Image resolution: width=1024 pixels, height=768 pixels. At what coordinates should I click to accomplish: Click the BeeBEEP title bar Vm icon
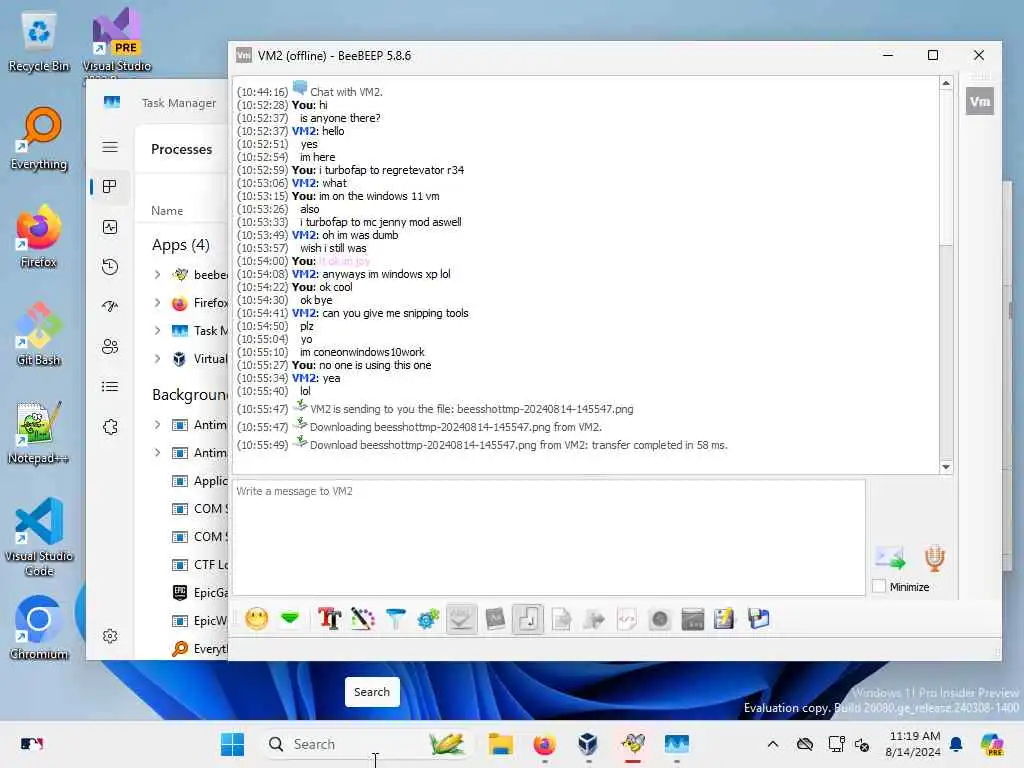click(x=244, y=56)
